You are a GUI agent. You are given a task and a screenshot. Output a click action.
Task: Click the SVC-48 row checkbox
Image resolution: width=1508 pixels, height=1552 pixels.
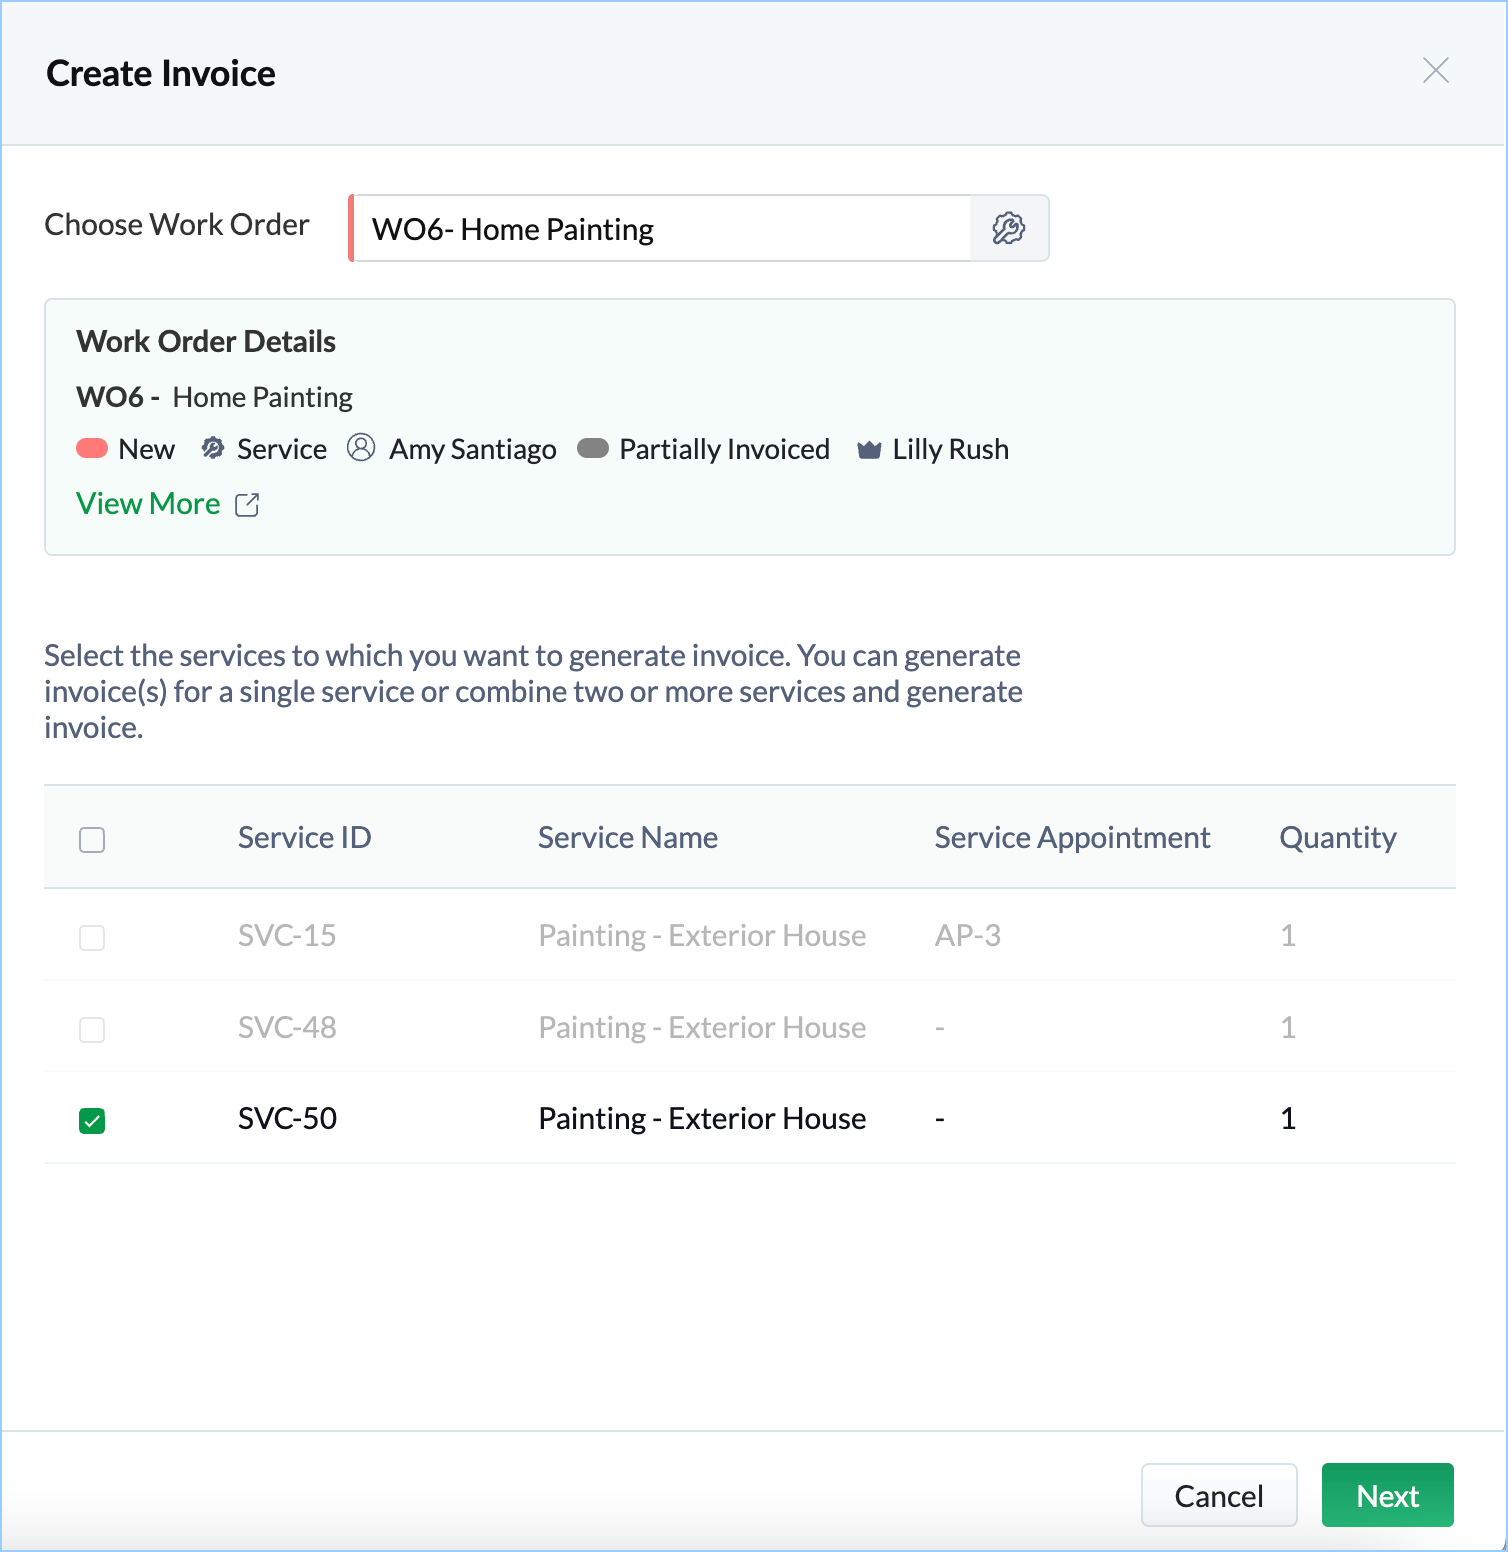[x=92, y=1029]
